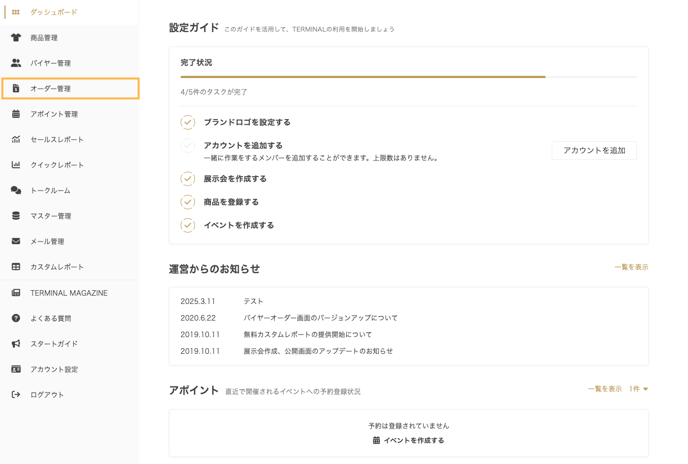
Task: Open TERMINAL MAGAZINE link in sidebar
Action: (x=69, y=293)
